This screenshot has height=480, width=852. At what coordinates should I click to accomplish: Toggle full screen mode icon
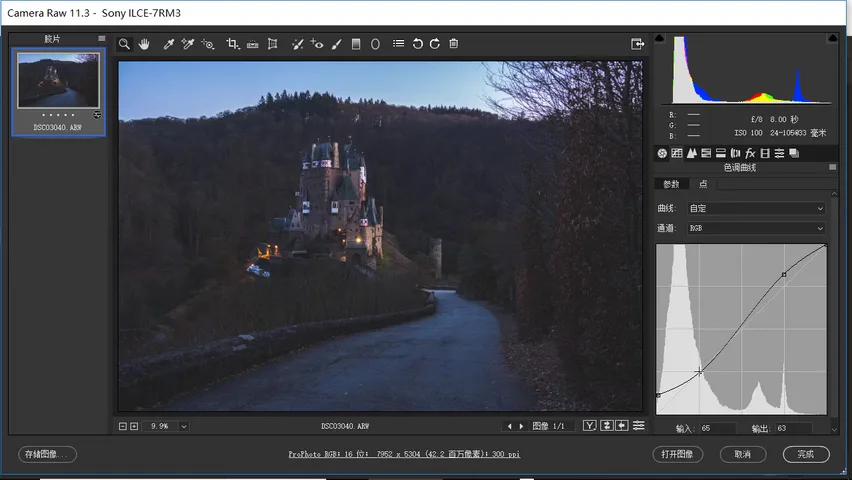click(637, 44)
